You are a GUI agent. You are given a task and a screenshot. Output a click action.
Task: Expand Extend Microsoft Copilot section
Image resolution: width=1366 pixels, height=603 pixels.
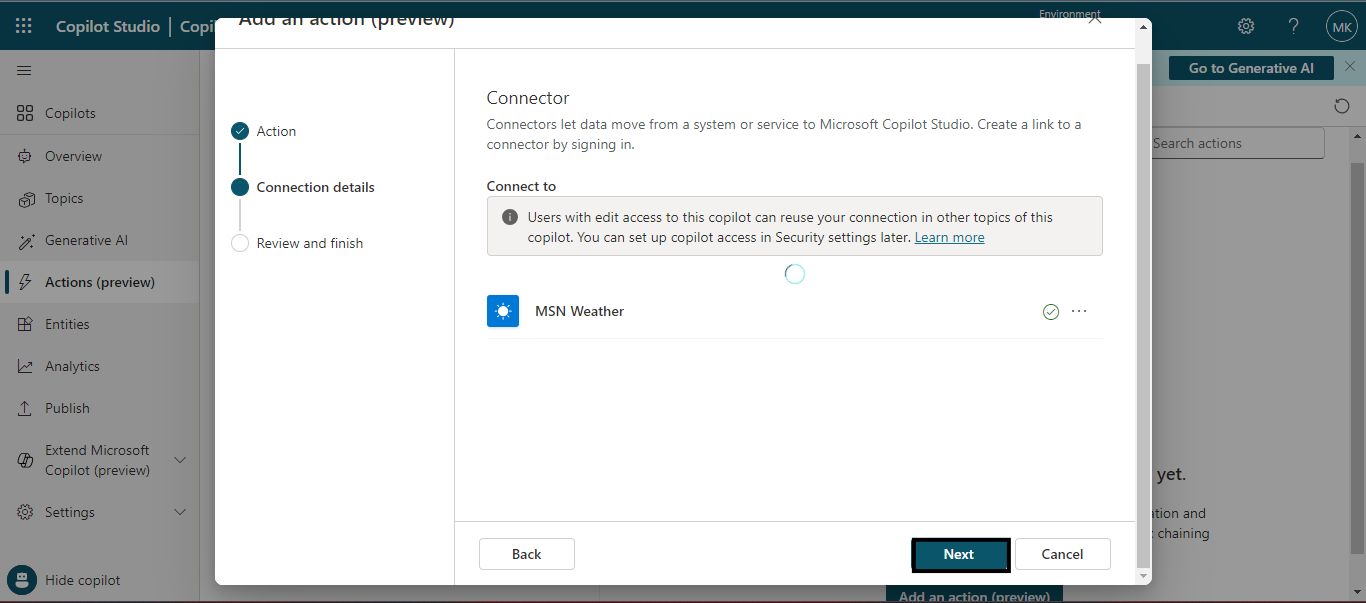click(180, 460)
